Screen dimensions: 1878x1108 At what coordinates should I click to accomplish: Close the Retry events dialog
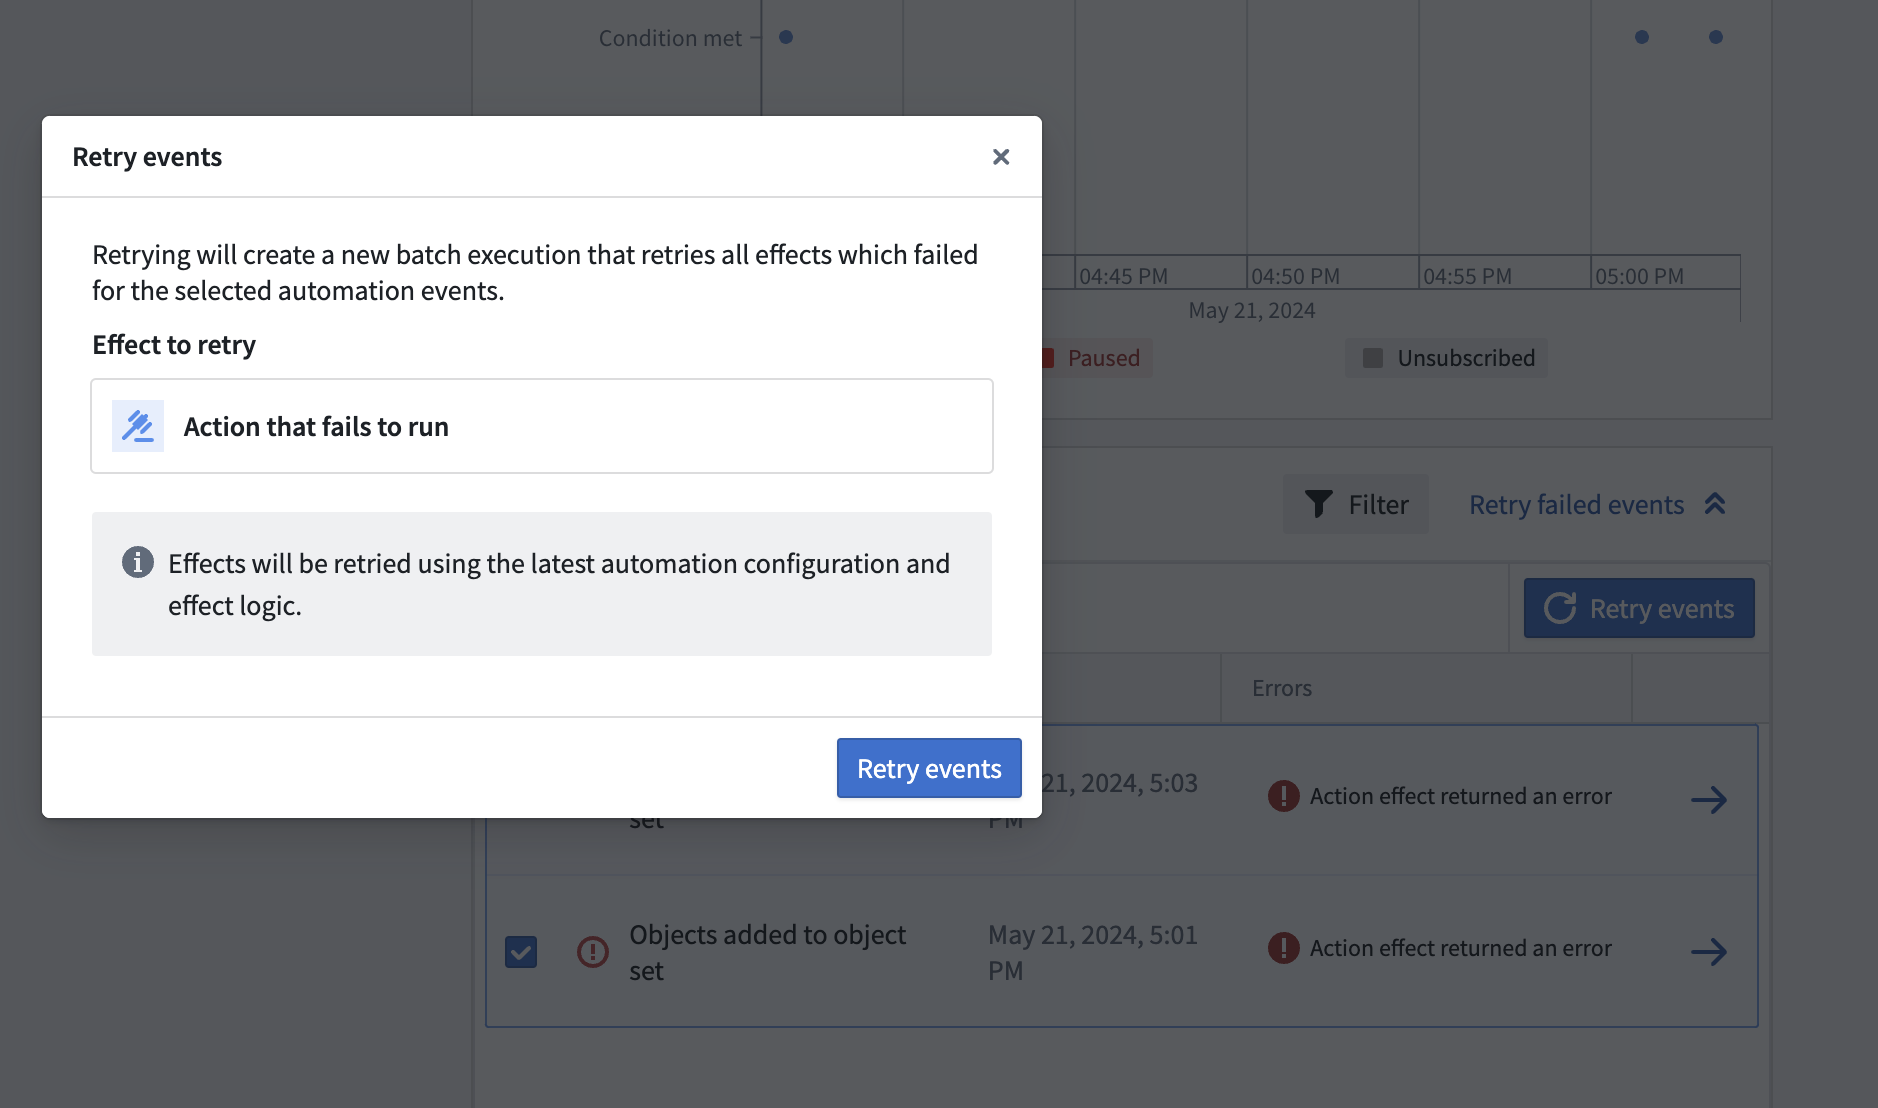point(1001,157)
